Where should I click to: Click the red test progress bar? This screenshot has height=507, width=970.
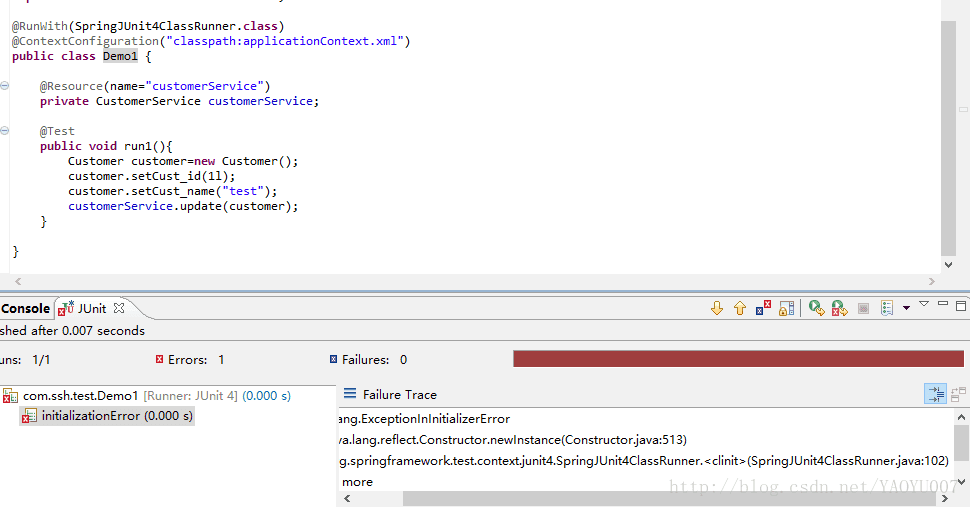tap(738, 359)
